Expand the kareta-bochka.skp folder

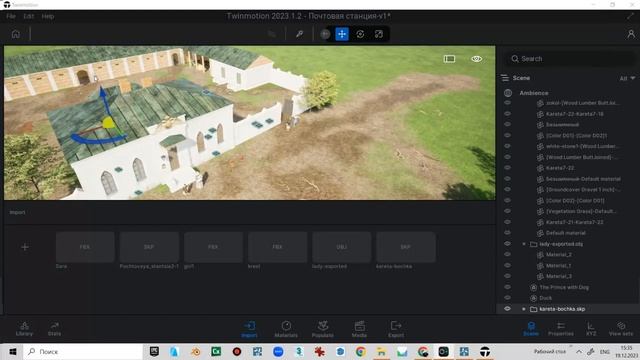tap(524, 309)
